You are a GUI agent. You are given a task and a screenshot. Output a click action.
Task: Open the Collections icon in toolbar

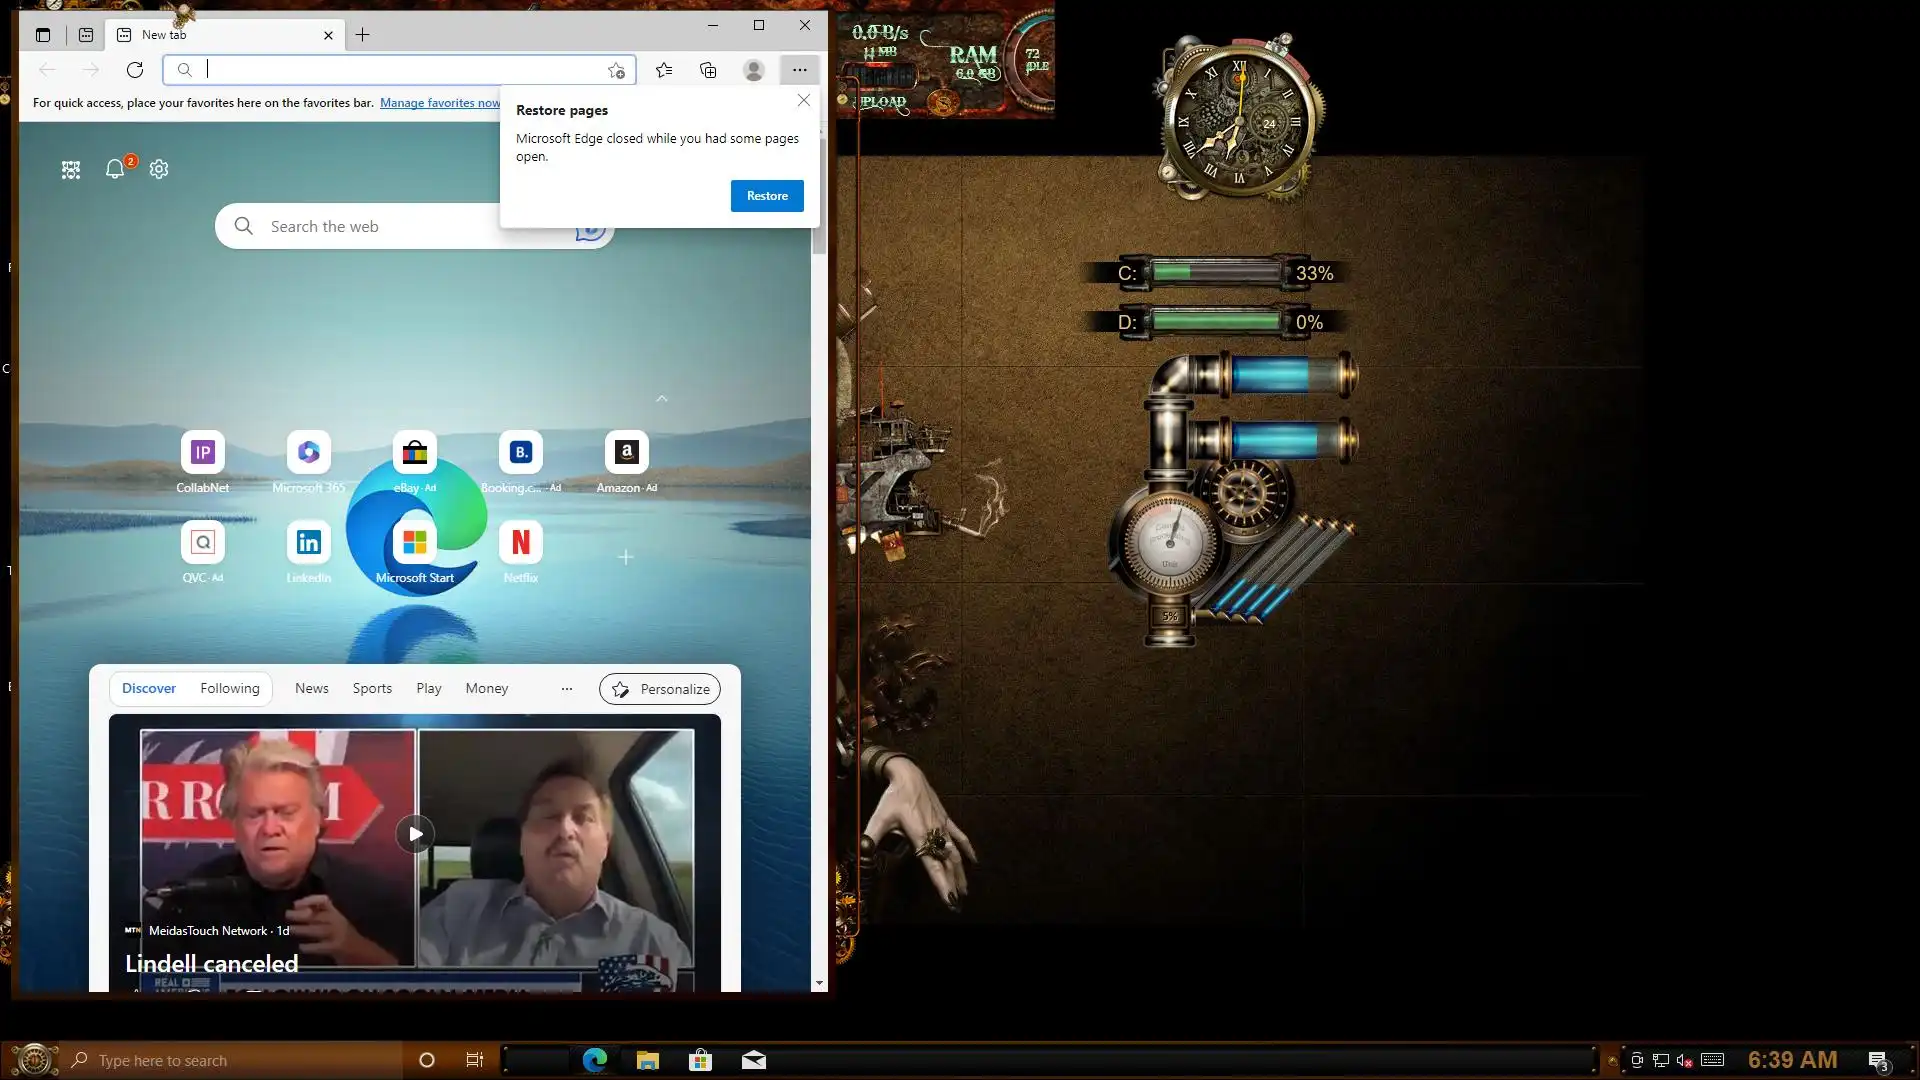708,70
